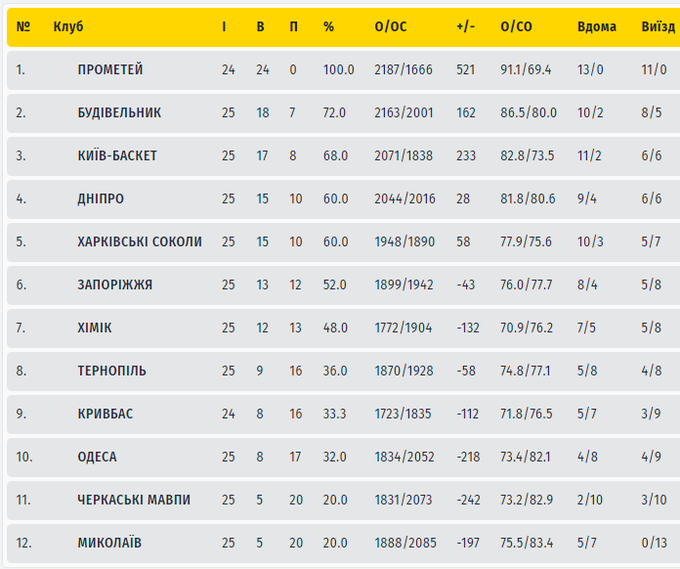The image size is (680, 569).
Task: Click the Клуб column header
Action: click(x=68, y=27)
